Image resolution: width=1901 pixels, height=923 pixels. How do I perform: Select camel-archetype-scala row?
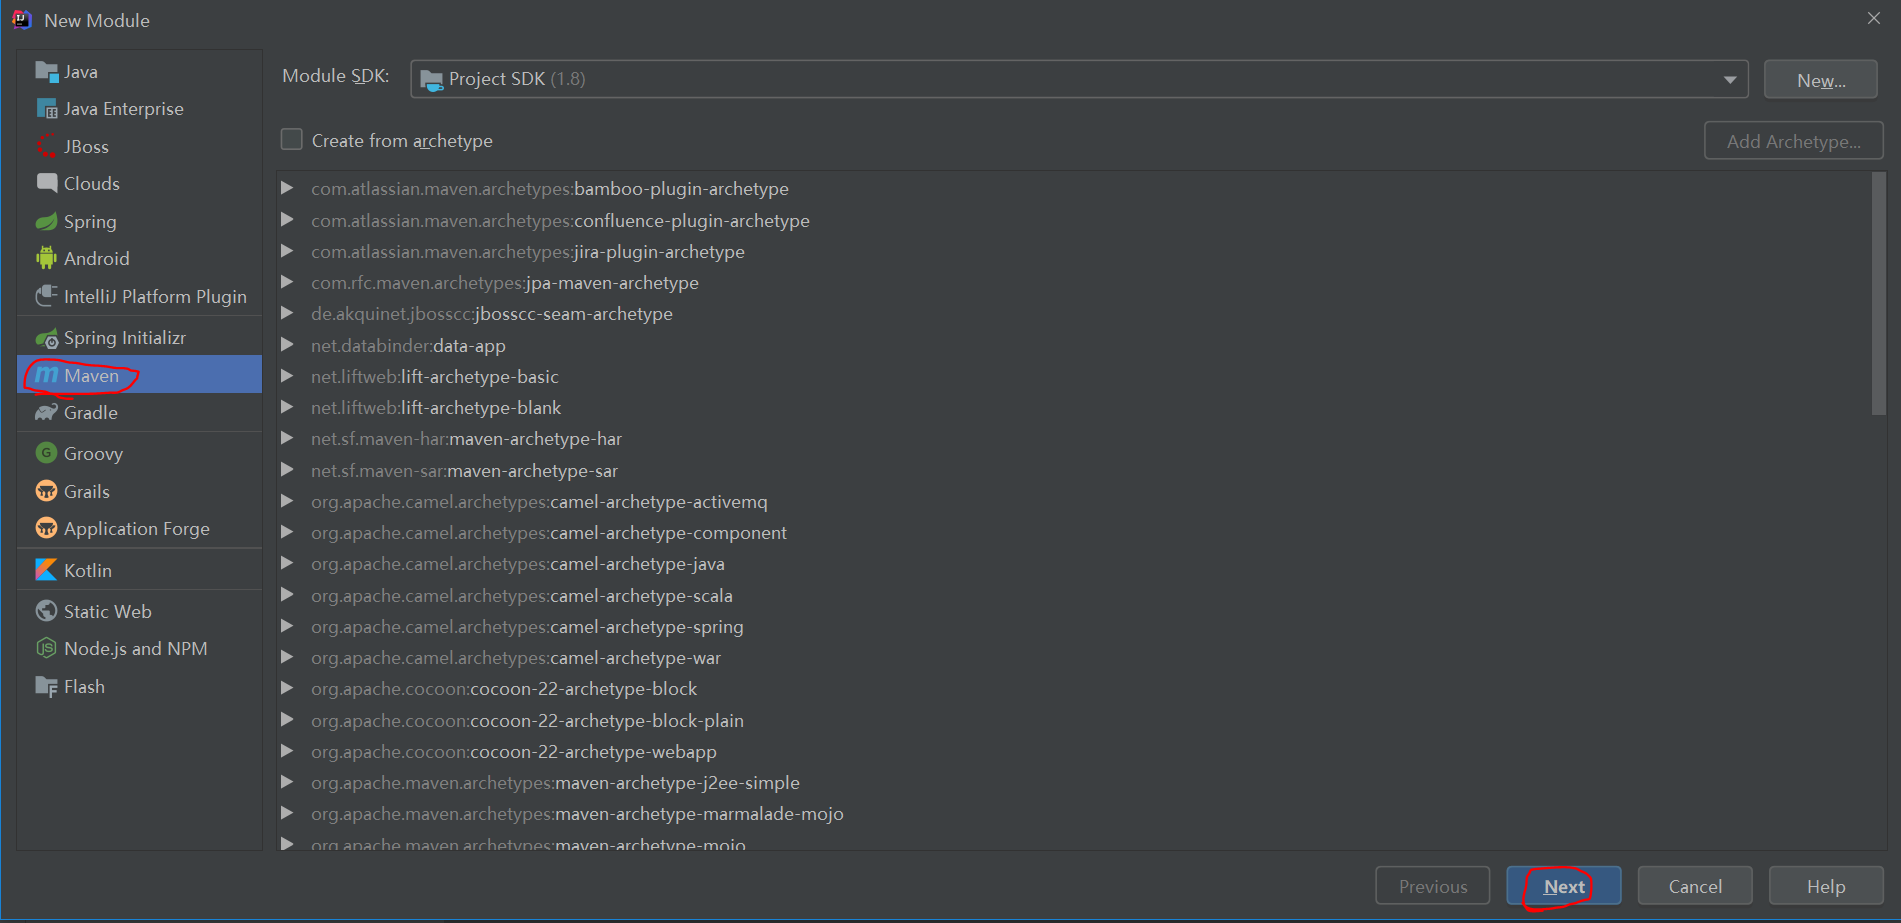coord(1073,595)
